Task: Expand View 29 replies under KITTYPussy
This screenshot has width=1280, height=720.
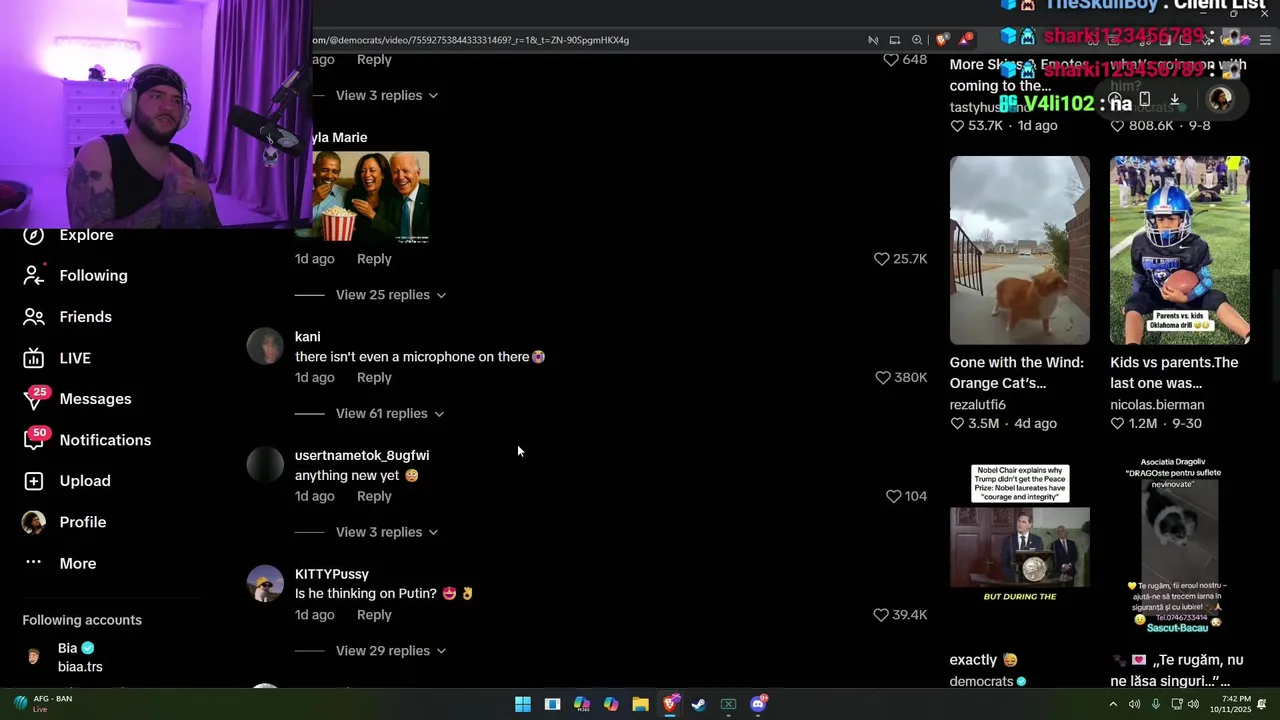Action: (391, 651)
